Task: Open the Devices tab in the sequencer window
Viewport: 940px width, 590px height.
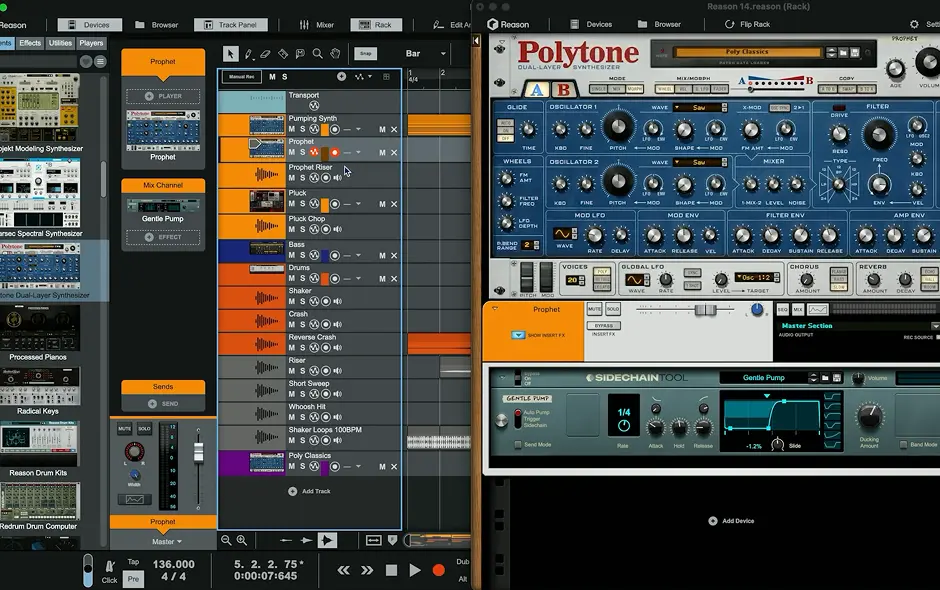Action: pos(89,25)
